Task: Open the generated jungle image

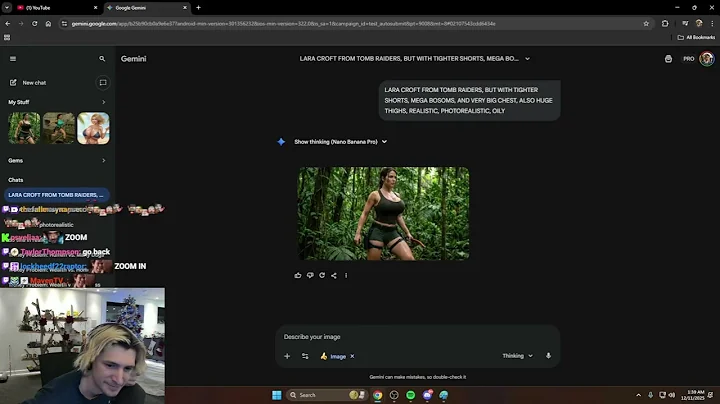Action: (x=383, y=213)
